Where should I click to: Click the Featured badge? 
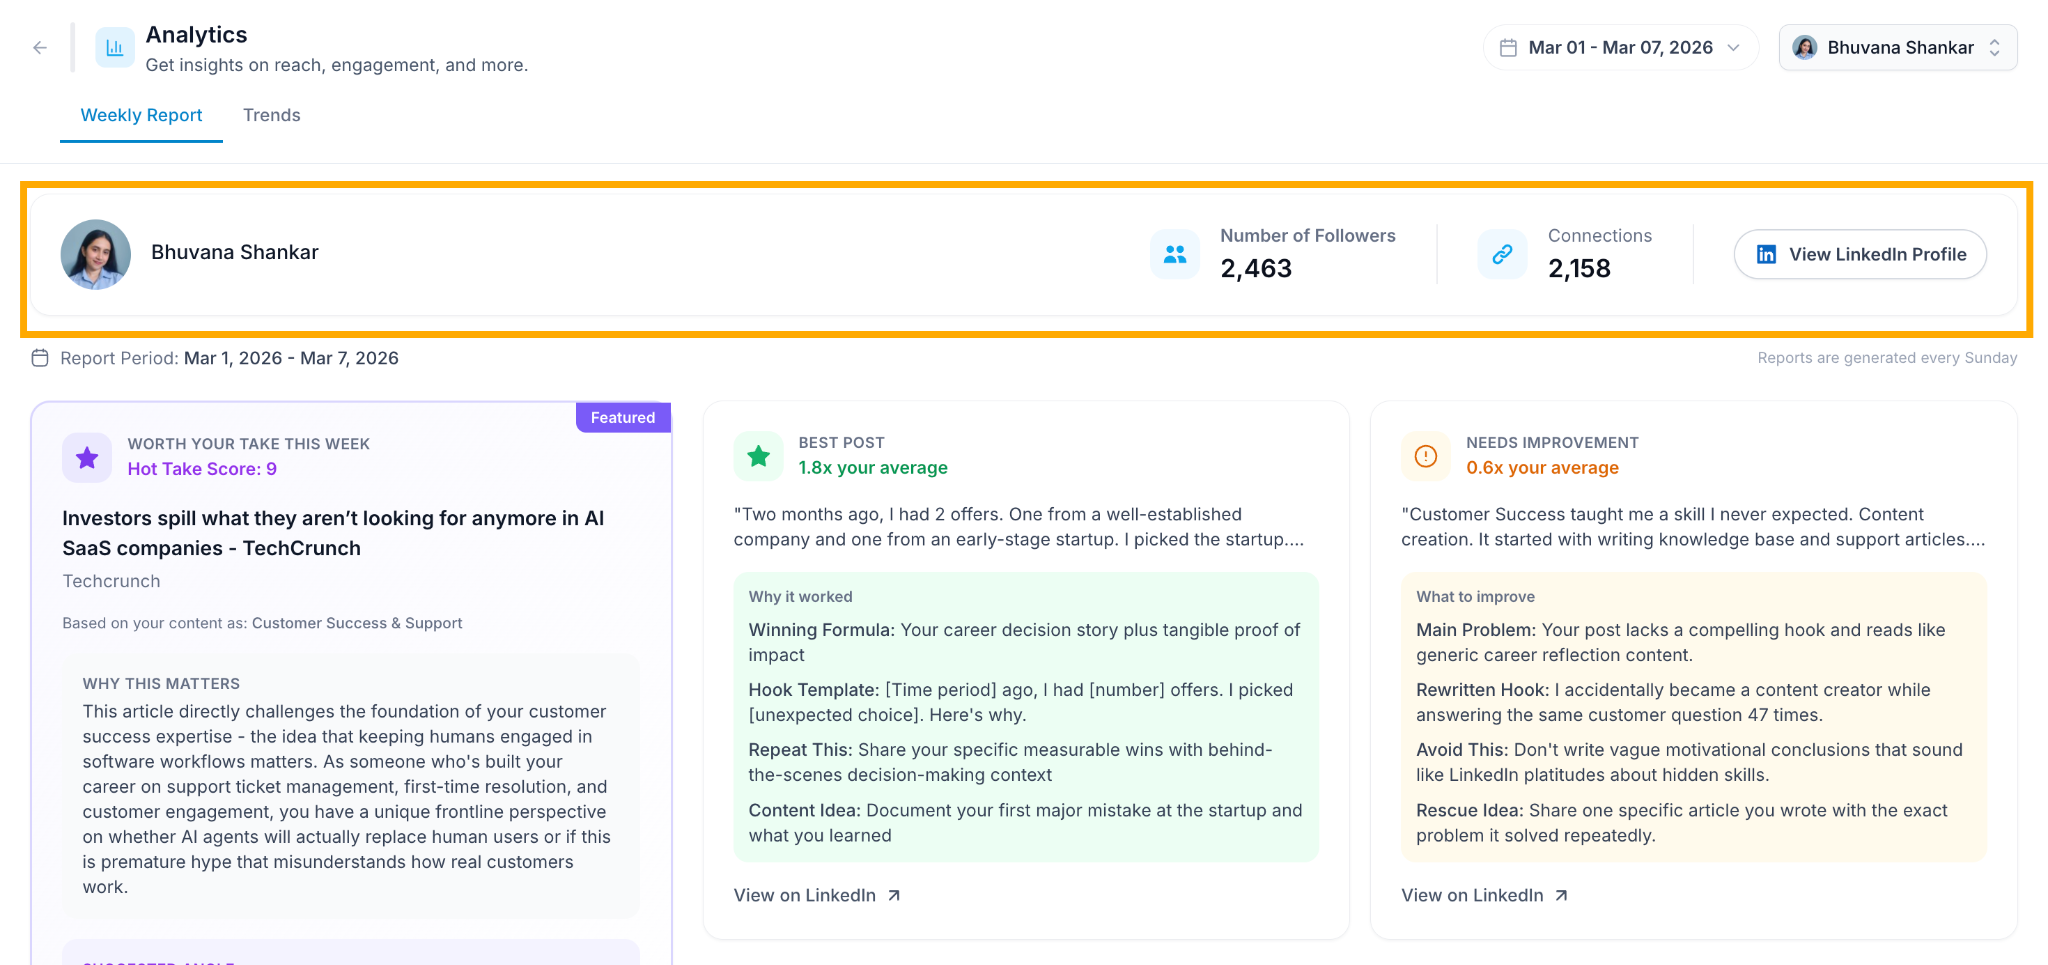[x=623, y=418]
